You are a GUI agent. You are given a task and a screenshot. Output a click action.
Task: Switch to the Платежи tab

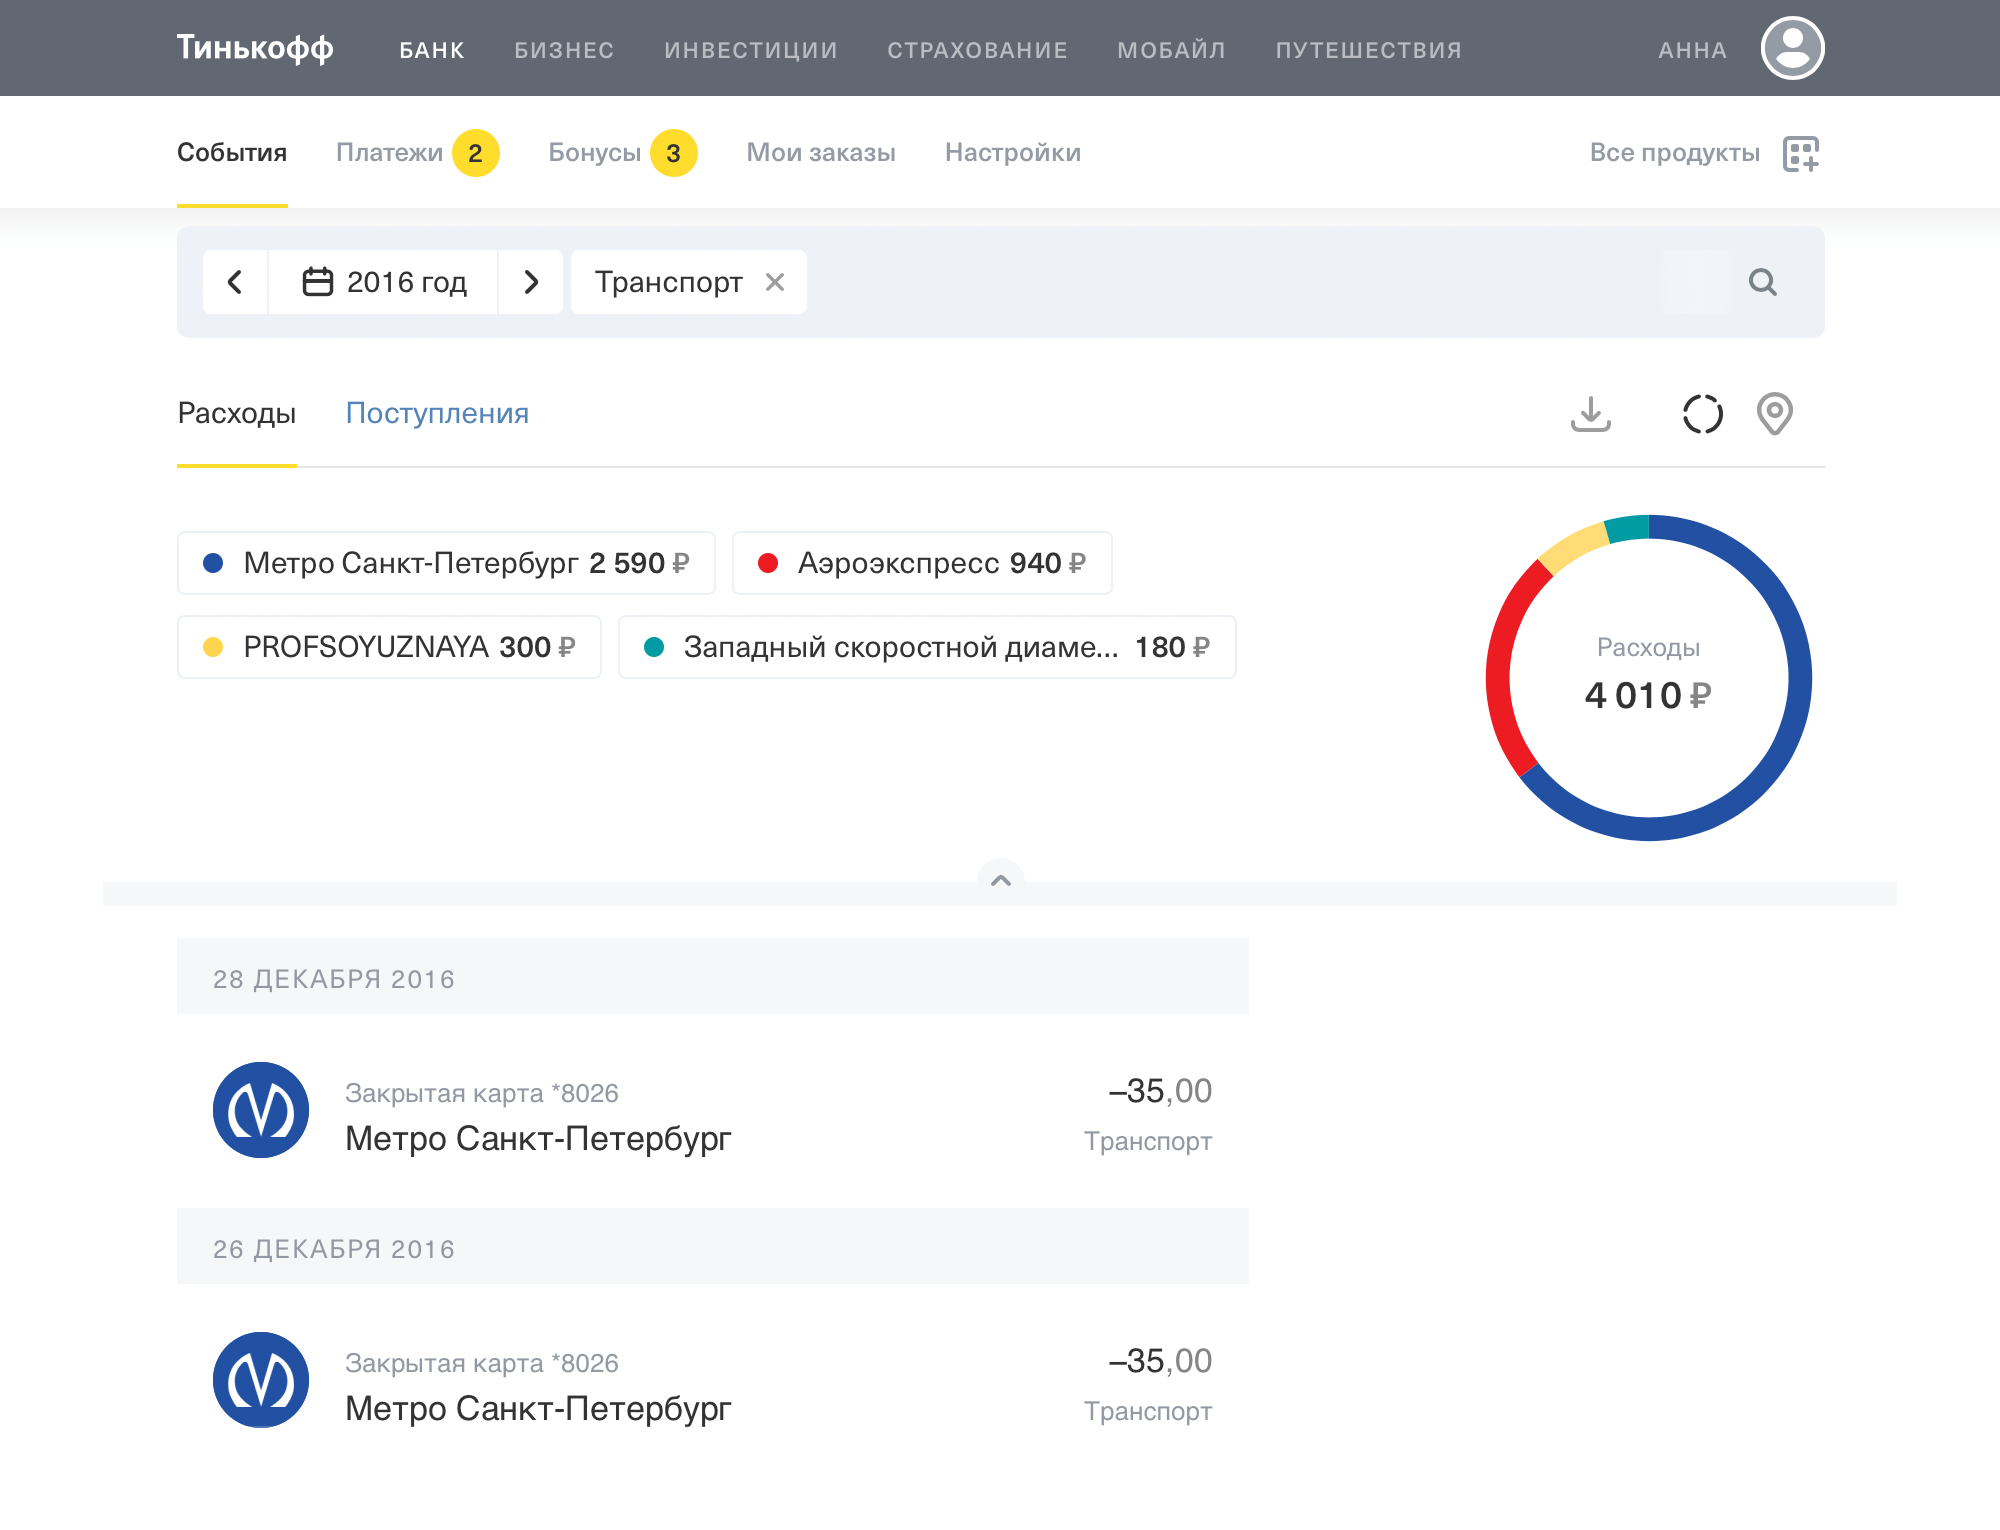[x=417, y=153]
